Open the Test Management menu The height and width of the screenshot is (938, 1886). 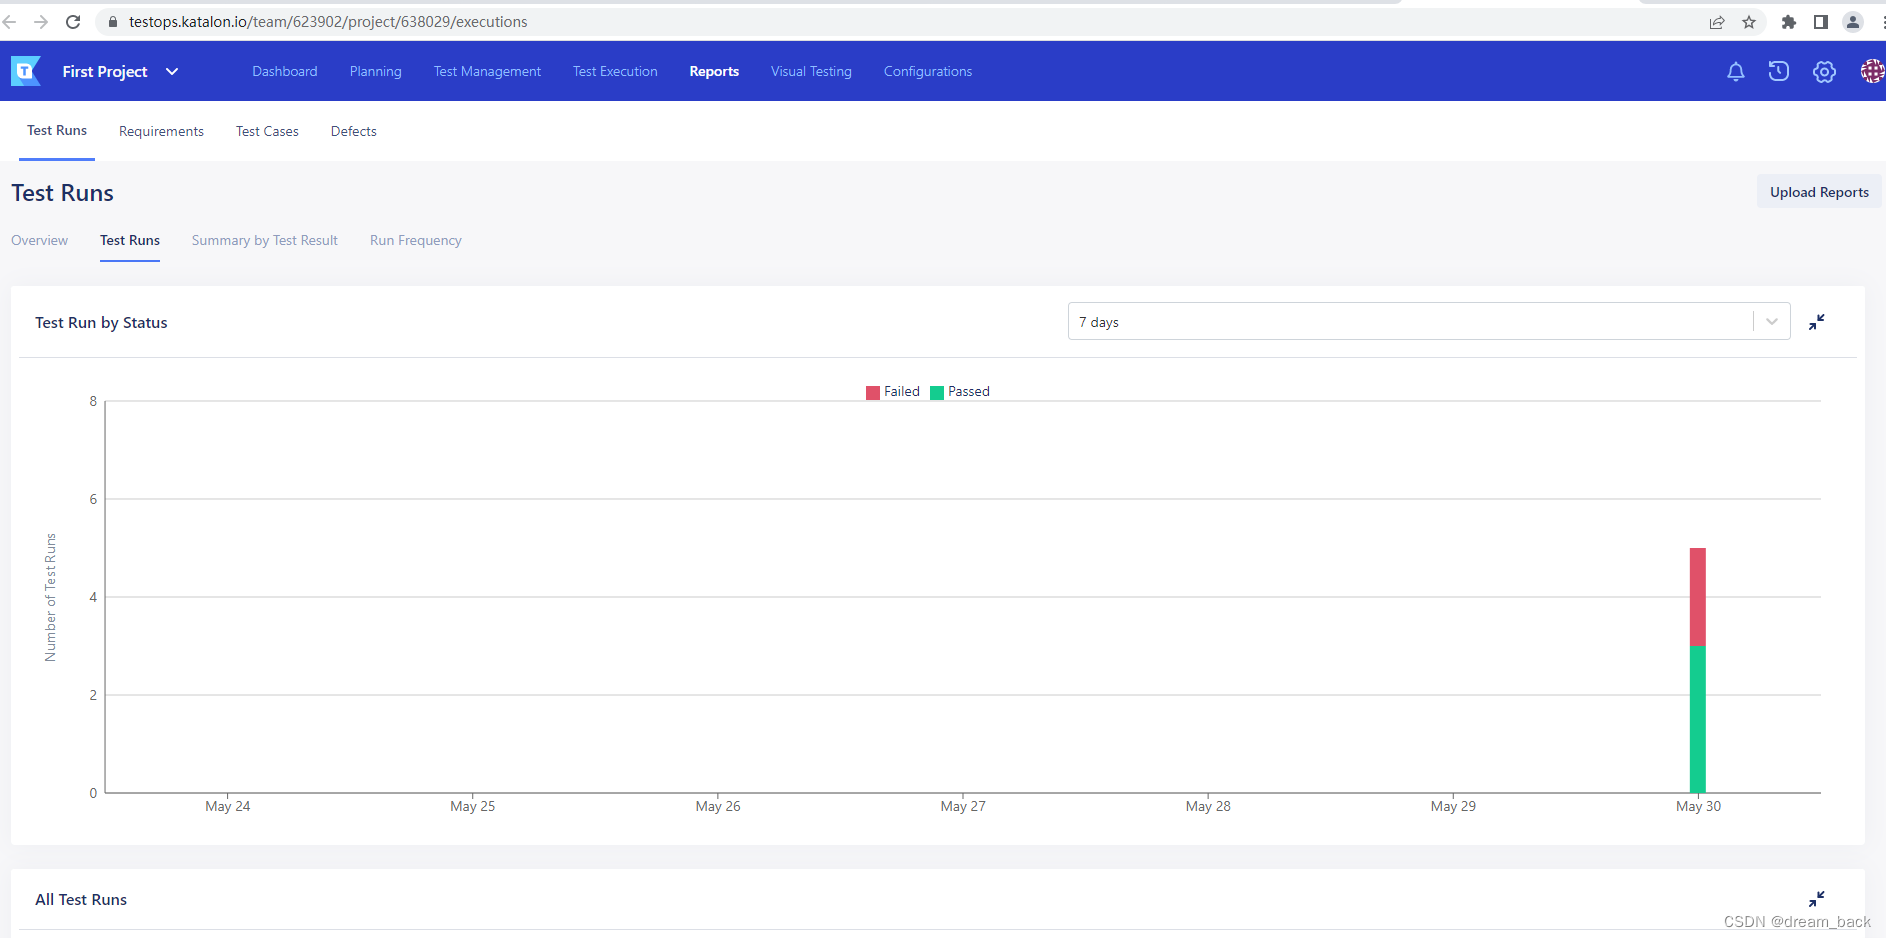pyautogui.click(x=487, y=71)
